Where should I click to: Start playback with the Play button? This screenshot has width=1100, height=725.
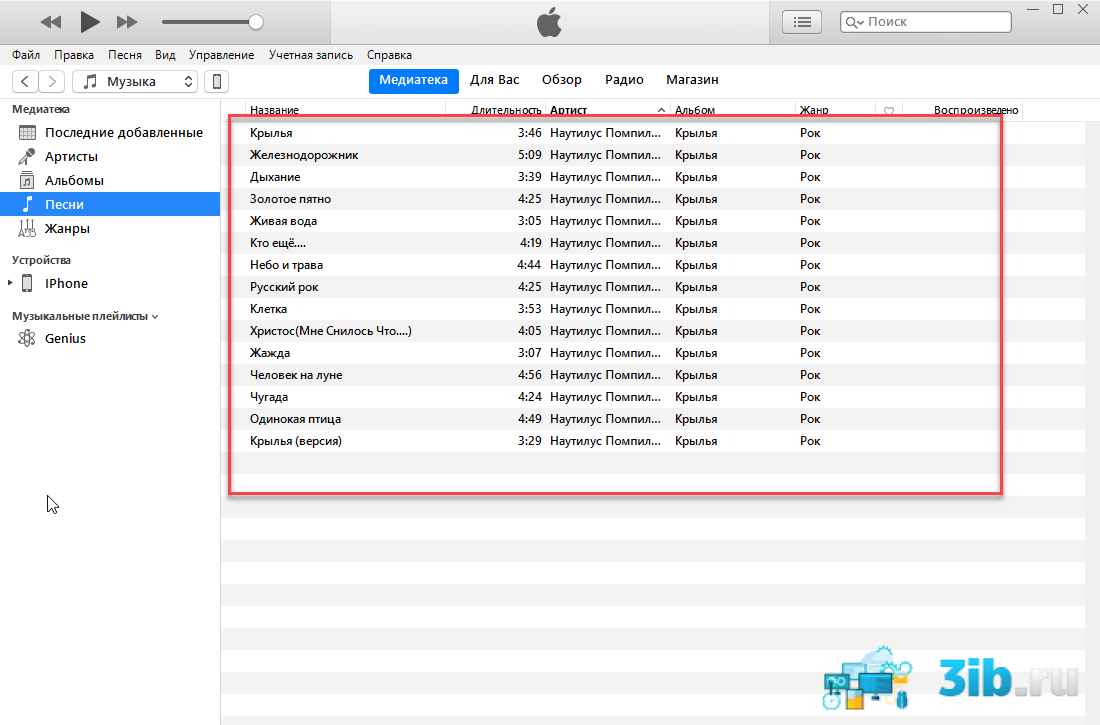point(89,22)
